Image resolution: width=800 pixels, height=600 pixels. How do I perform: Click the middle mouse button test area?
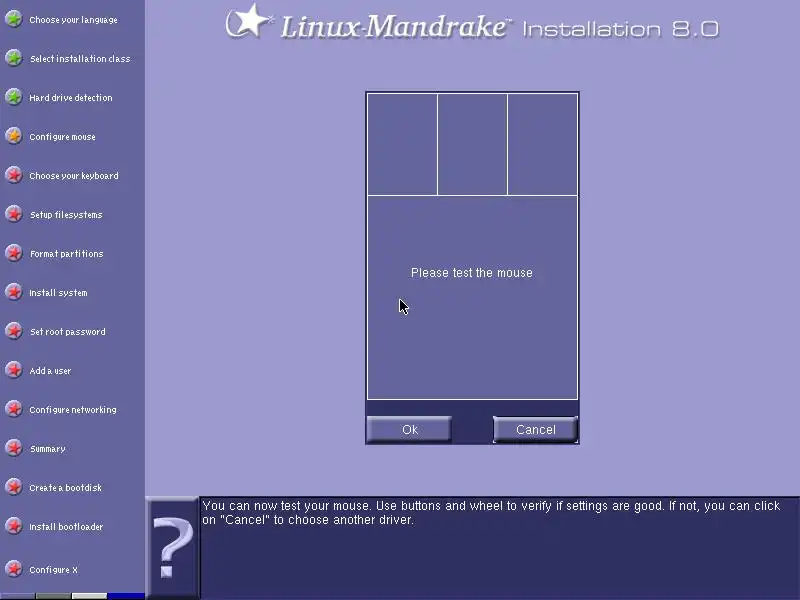472,144
